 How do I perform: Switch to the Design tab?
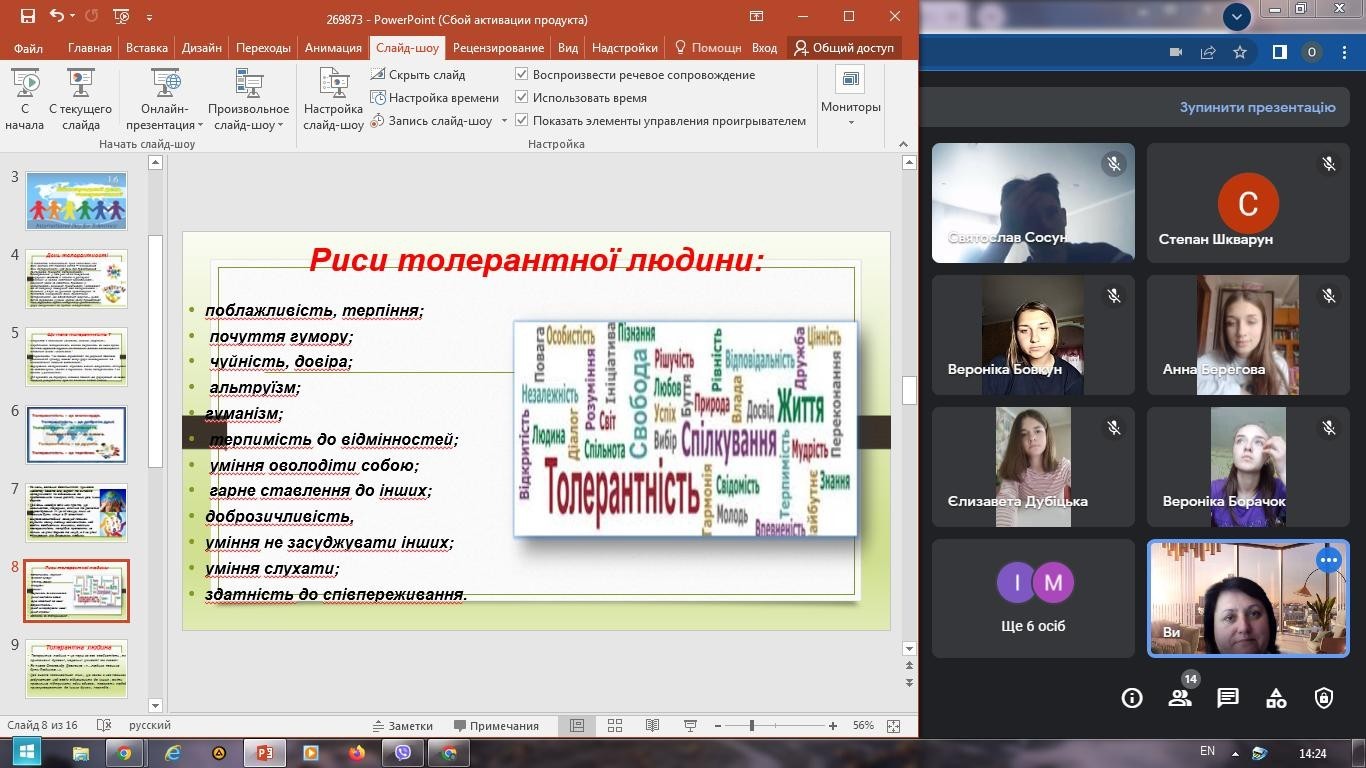pyautogui.click(x=201, y=48)
